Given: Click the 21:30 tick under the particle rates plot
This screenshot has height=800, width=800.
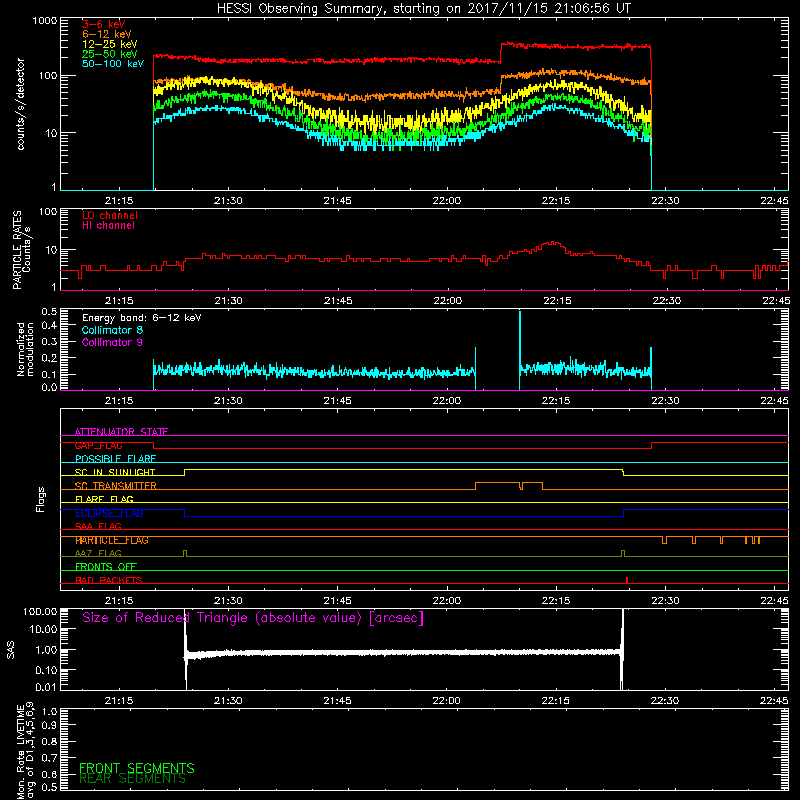Looking at the screenshot, I should coord(228,301).
